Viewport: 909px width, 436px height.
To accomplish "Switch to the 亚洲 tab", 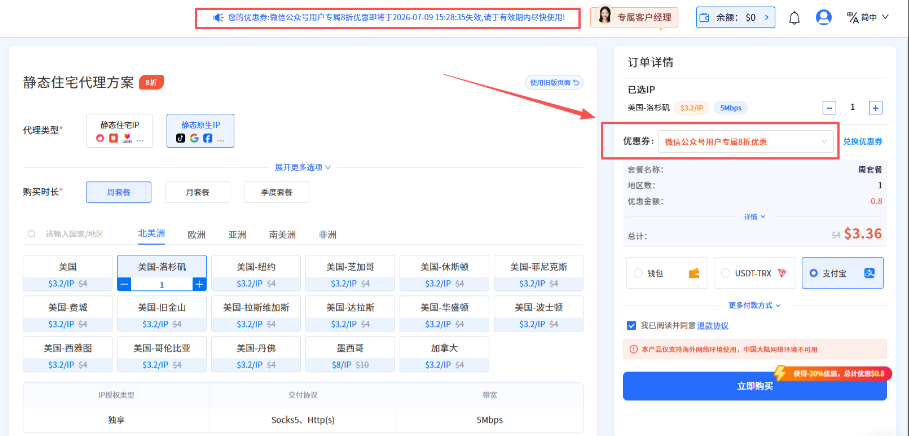I will [x=237, y=235].
